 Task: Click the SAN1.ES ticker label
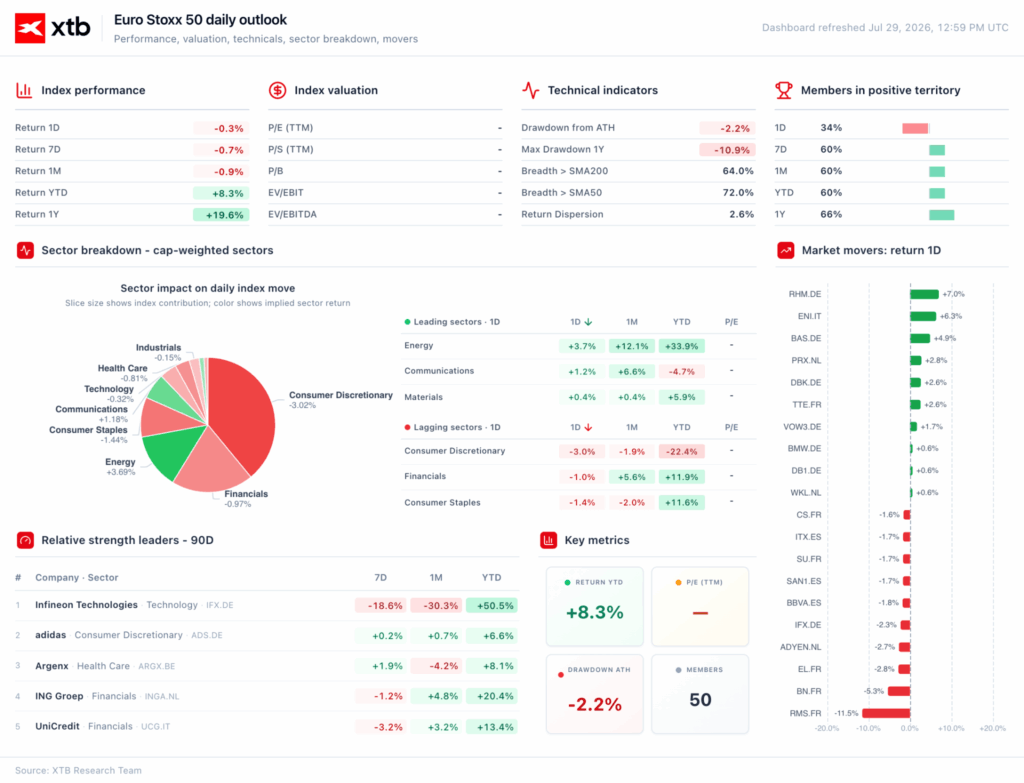804,581
